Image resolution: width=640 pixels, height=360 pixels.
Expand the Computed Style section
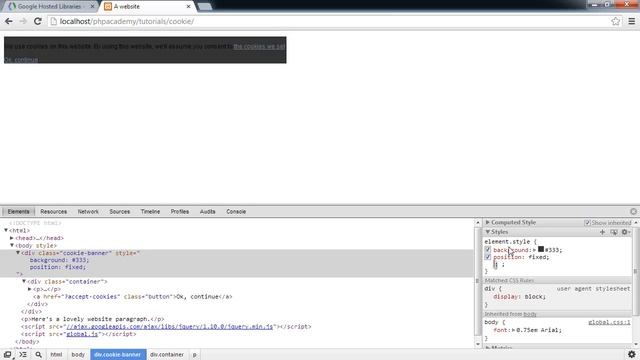(x=487, y=222)
